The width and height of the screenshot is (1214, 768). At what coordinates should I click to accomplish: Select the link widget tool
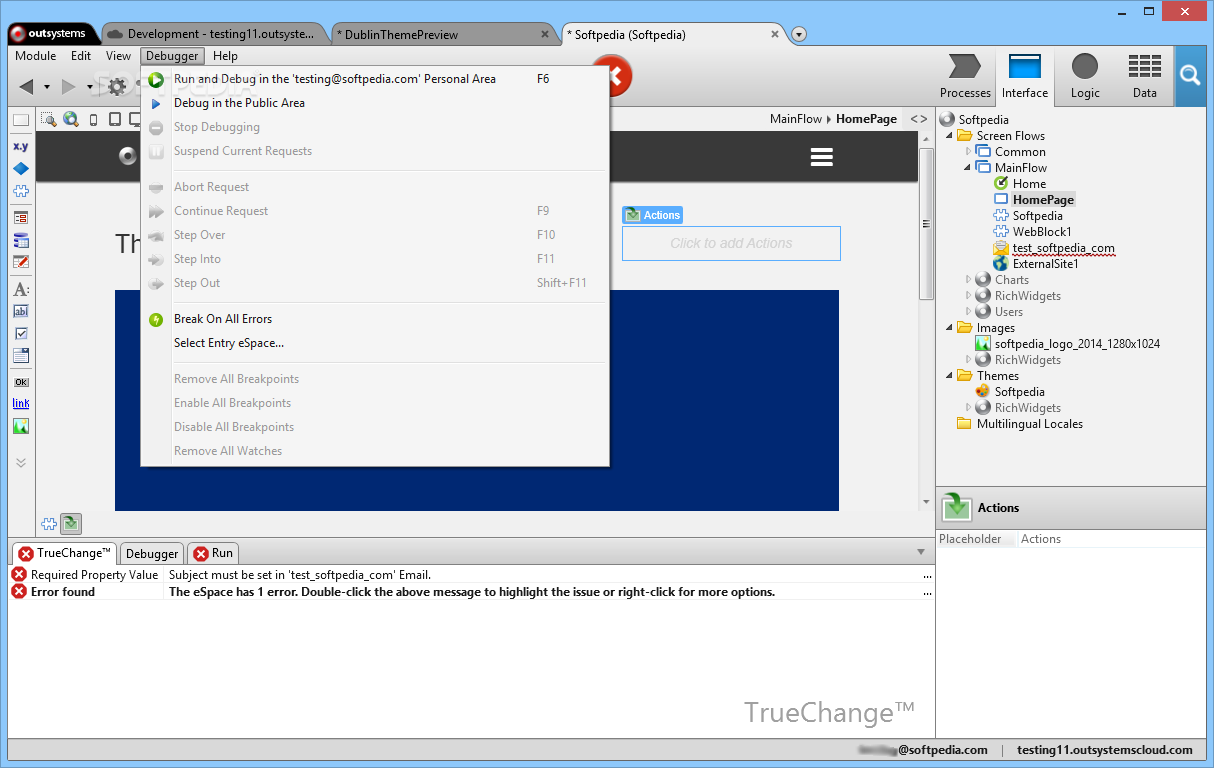(x=20, y=403)
